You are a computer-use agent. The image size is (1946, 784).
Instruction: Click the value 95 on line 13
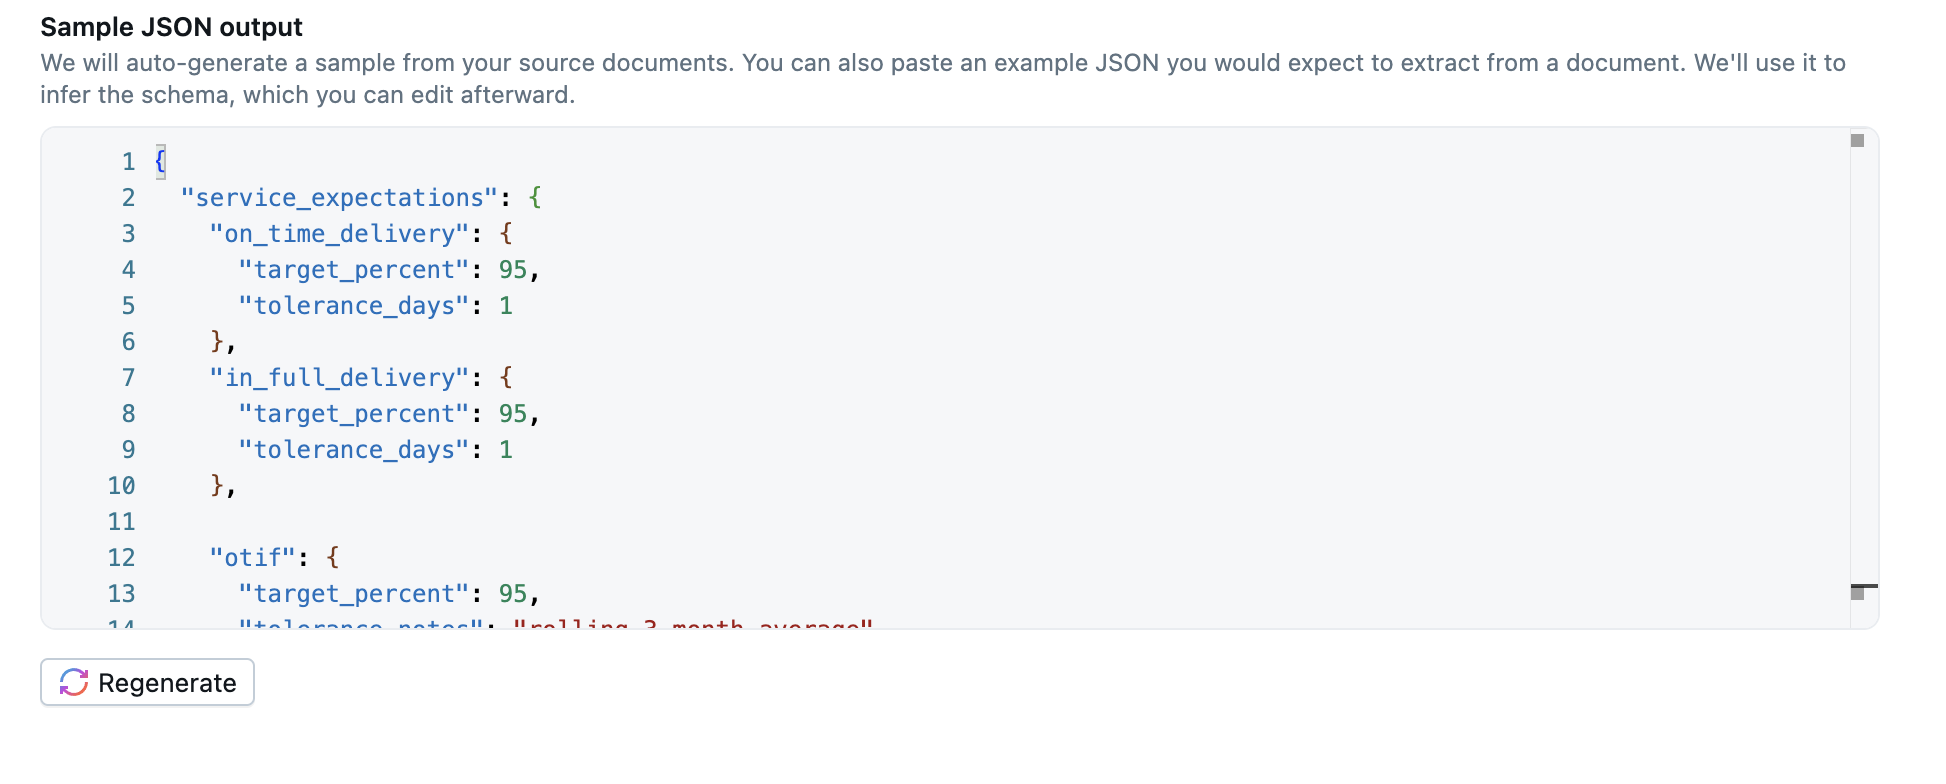click(x=513, y=594)
